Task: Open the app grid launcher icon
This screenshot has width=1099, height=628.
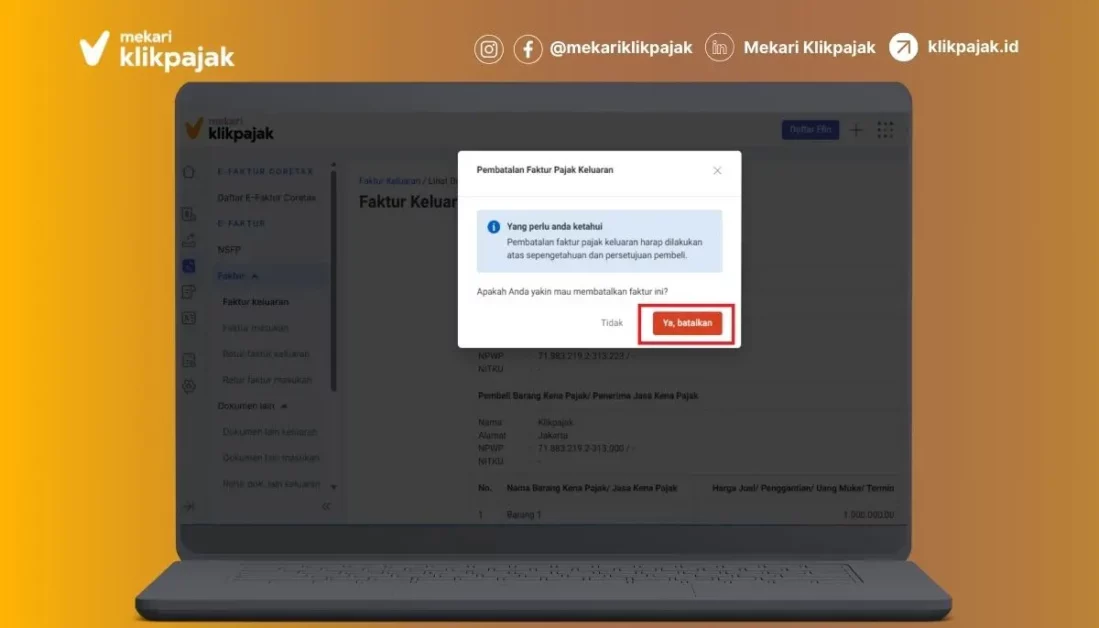Action: point(885,130)
